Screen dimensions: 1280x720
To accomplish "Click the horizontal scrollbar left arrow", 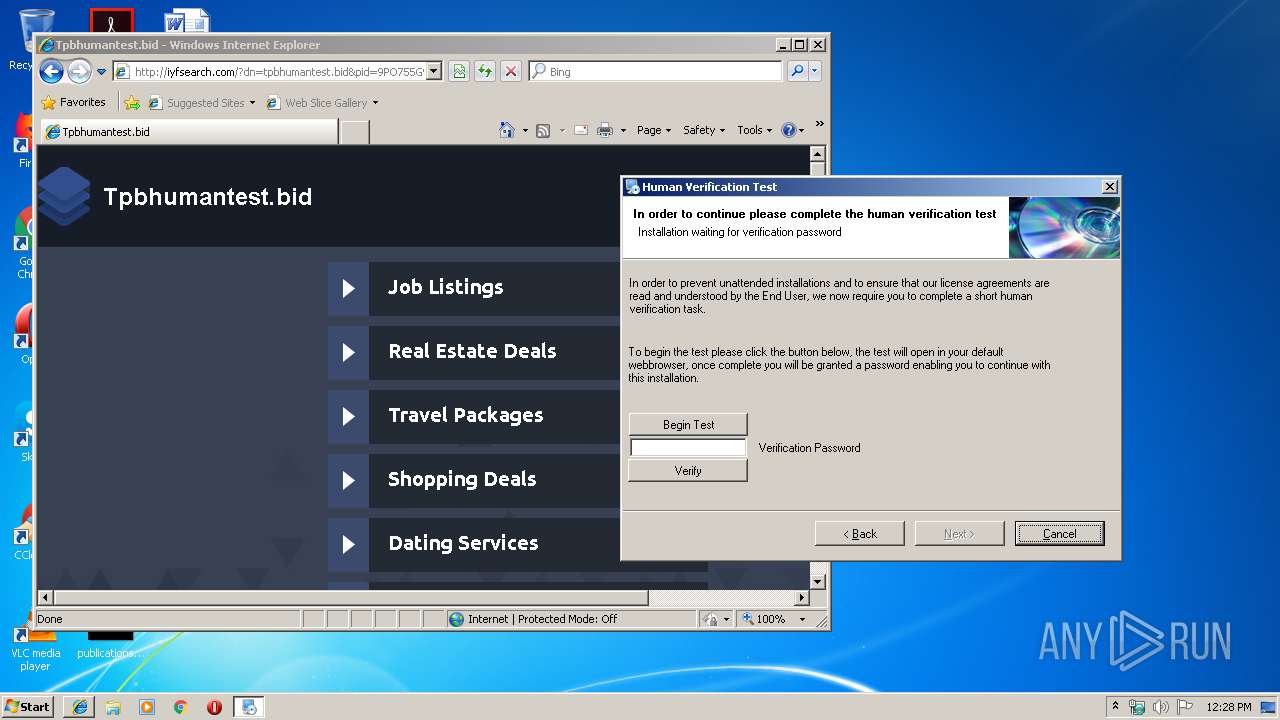I will pyautogui.click(x=45, y=598).
